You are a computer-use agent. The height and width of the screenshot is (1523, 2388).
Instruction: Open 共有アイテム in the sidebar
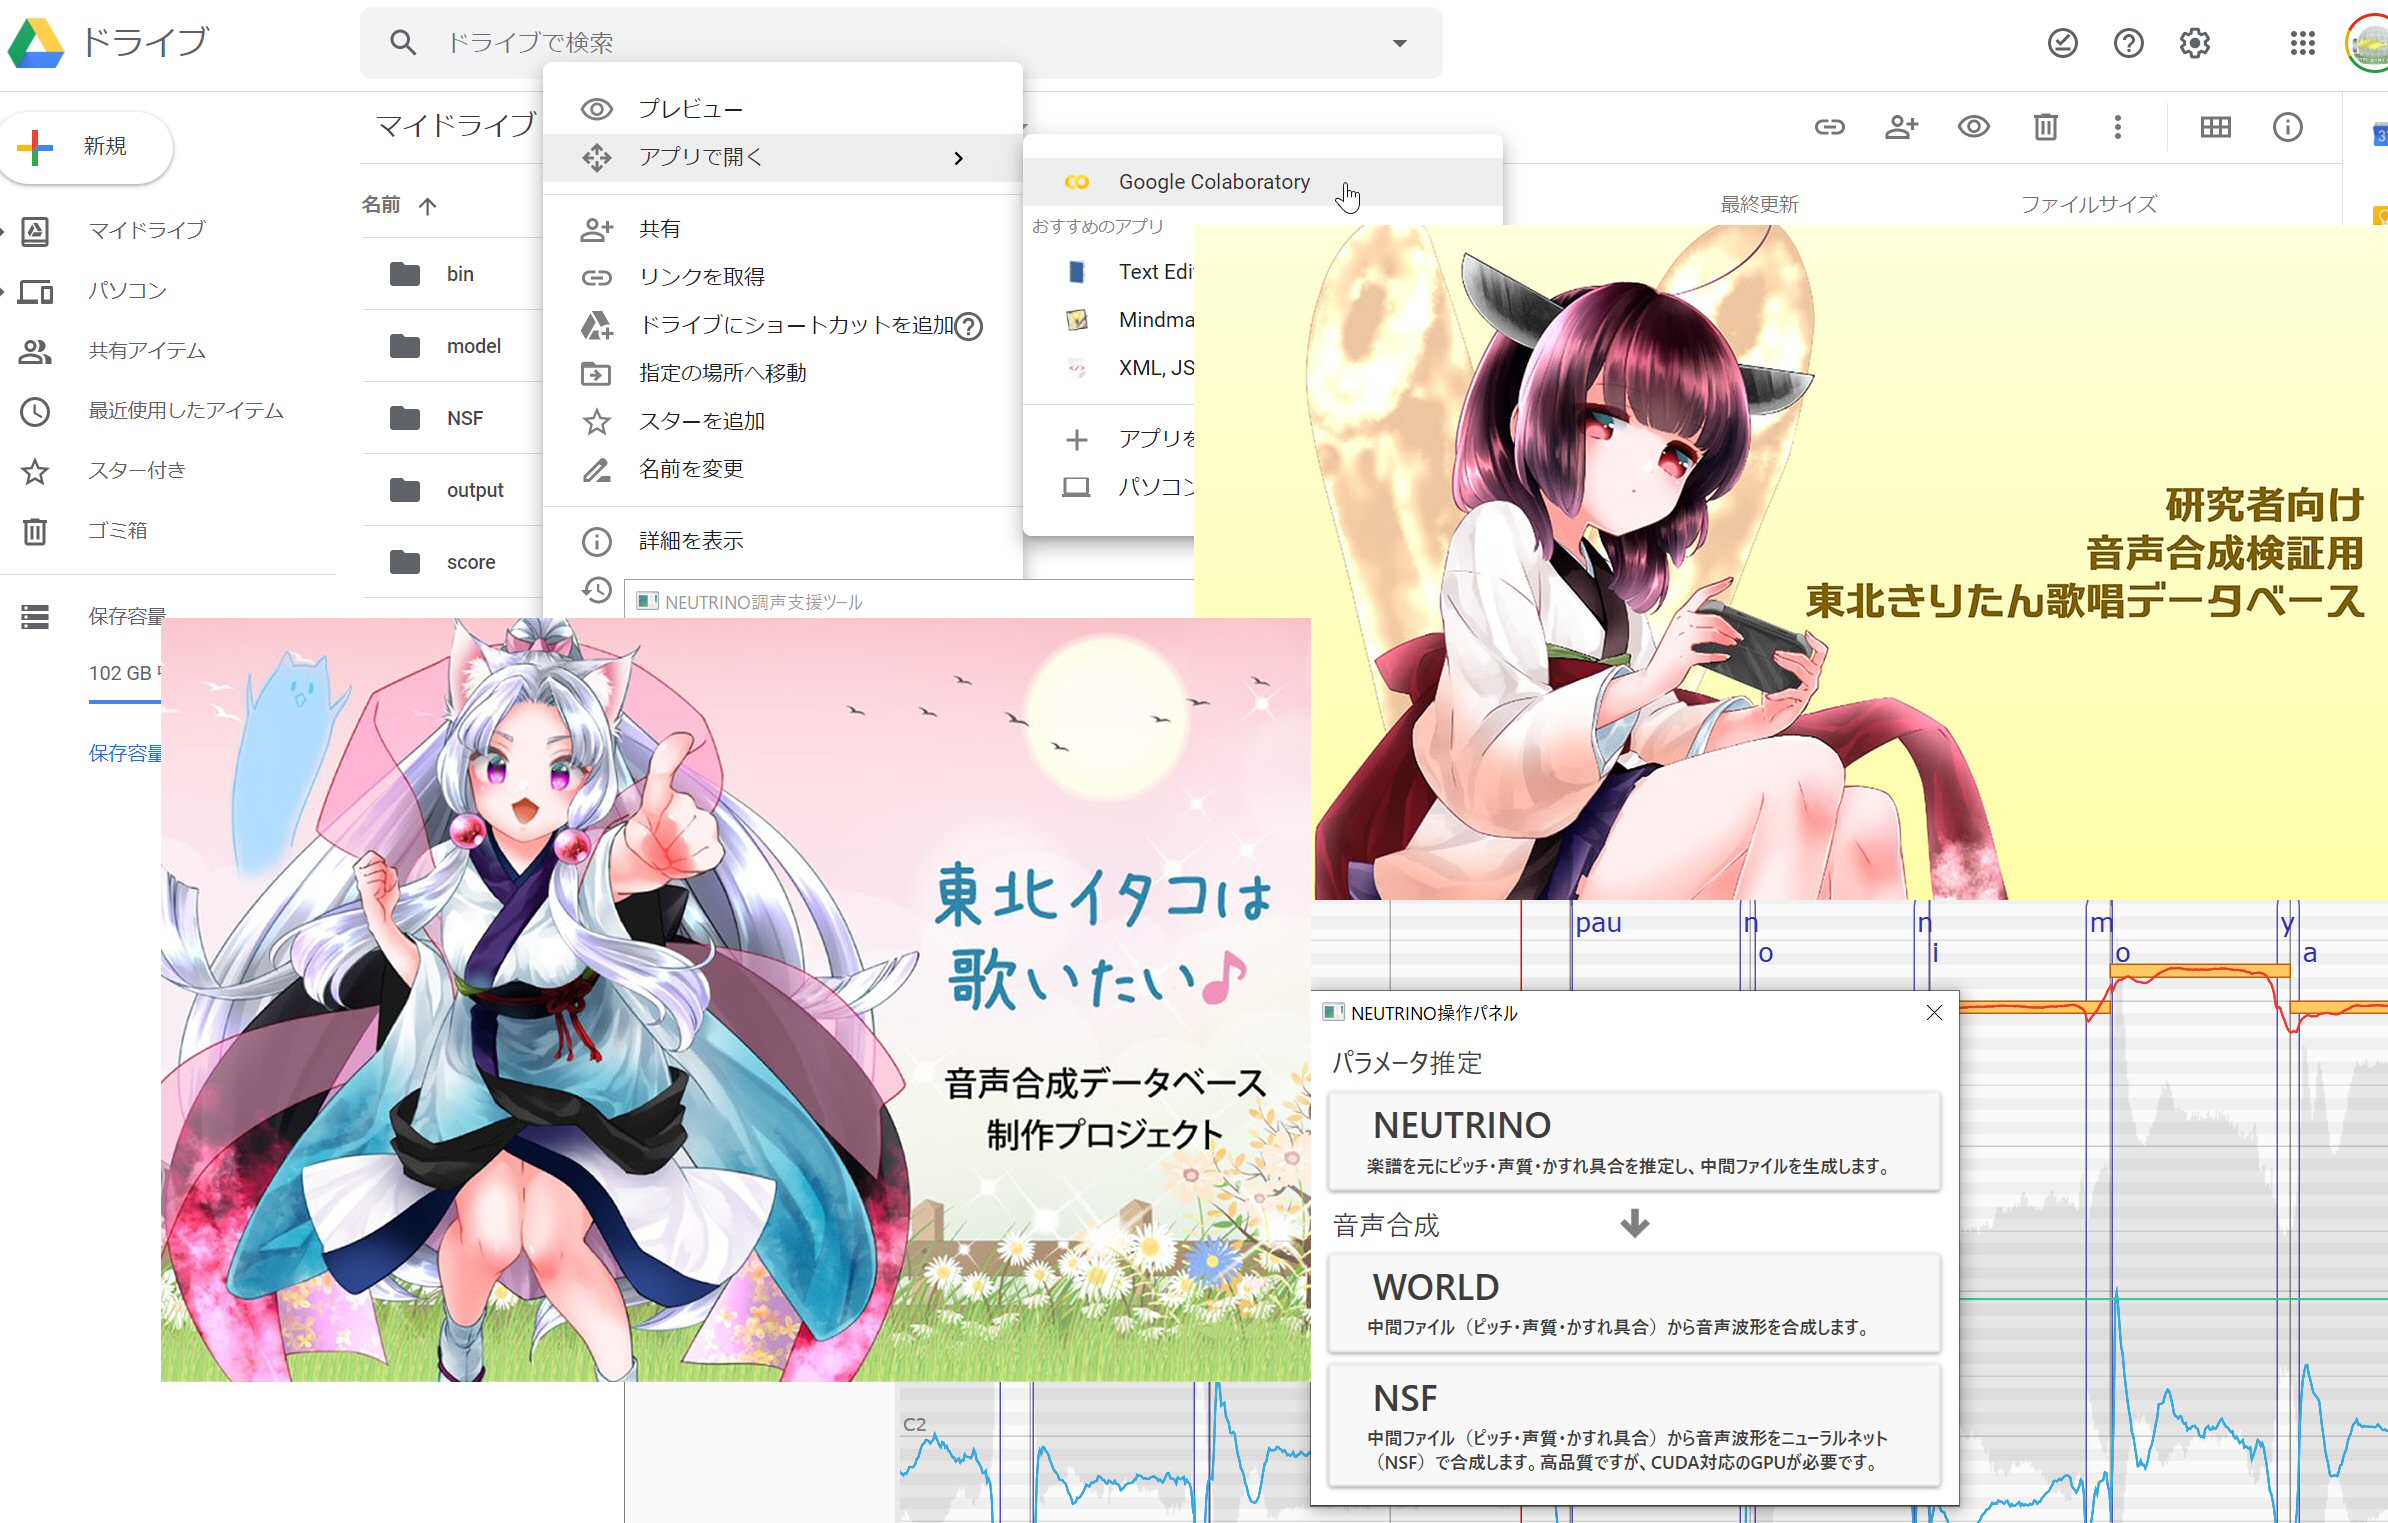tap(146, 351)
